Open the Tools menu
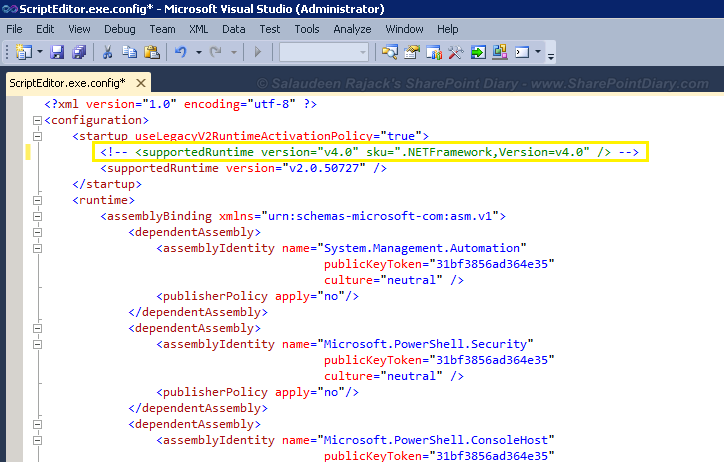Screen dimensions: 724x462 pos(307,29)
